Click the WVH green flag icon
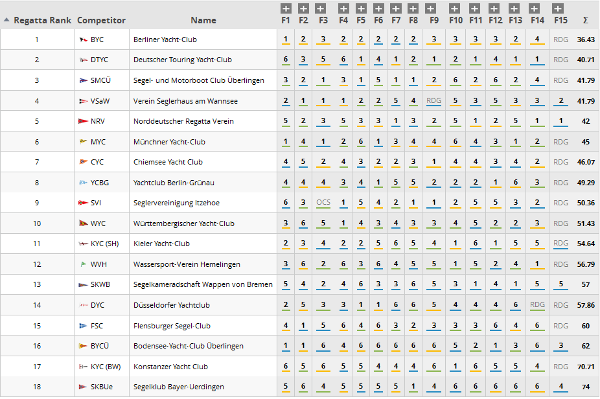This screenshot has width=600, height=399. pos(83,264)
